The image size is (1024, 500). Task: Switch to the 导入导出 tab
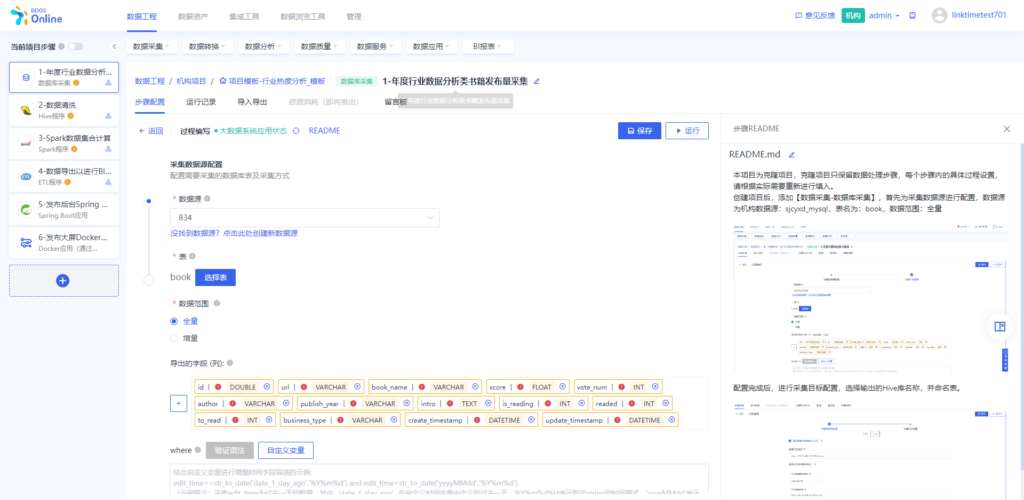(252, 102)
